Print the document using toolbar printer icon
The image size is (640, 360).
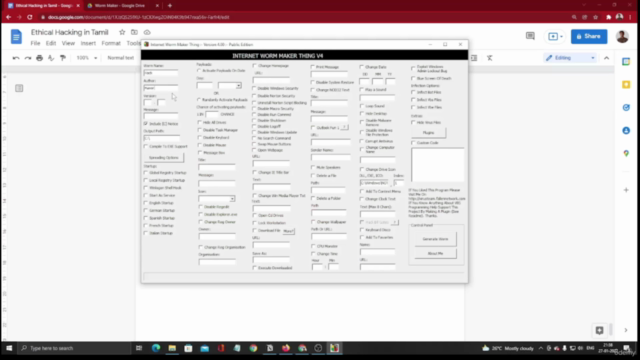(40, 58)
